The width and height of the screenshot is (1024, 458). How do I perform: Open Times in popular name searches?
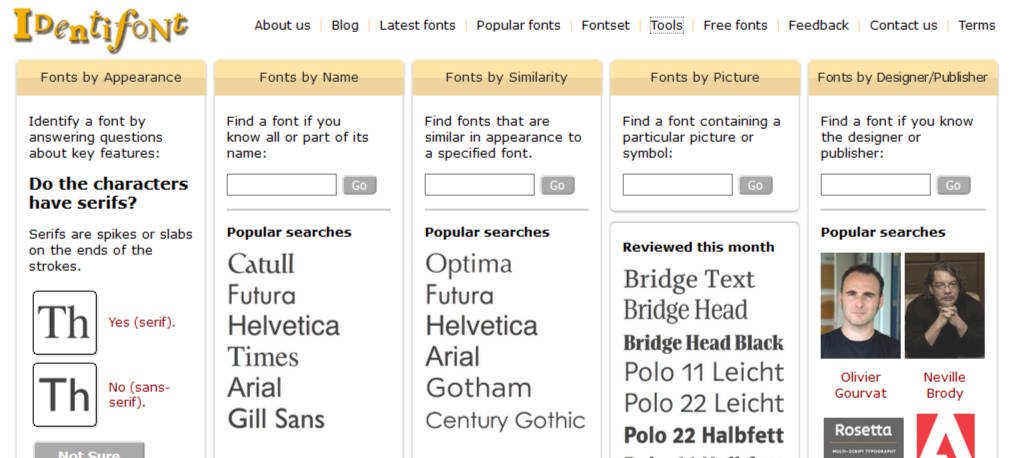coord(263,357)
